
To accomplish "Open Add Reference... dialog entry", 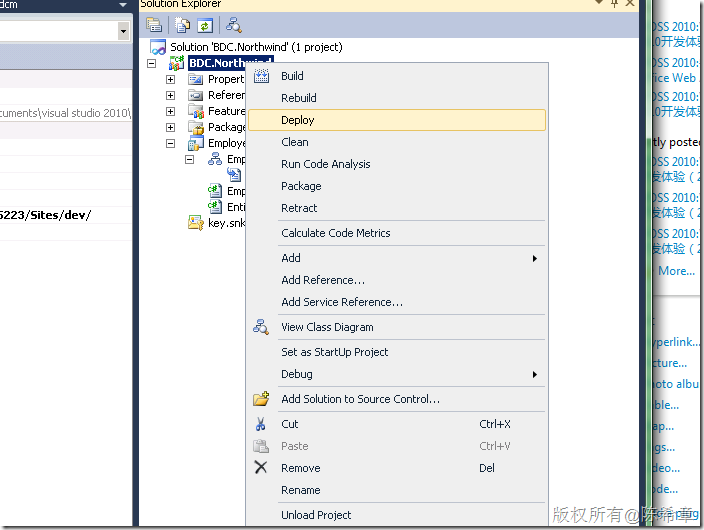I will (397, 280).
